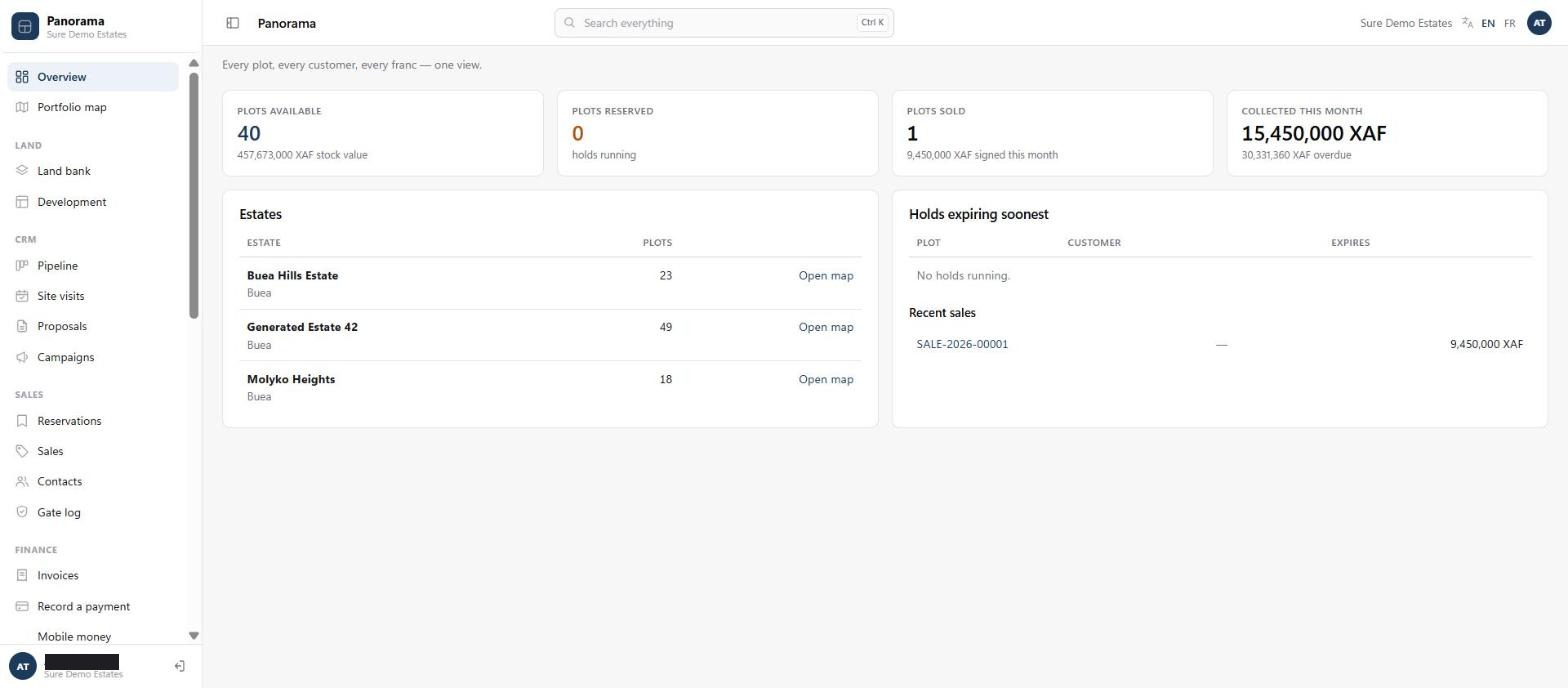Open sale SALE-2026-00001
Image resolution: width=1568 pixels, height=688 pixels.
click(962, 344)
